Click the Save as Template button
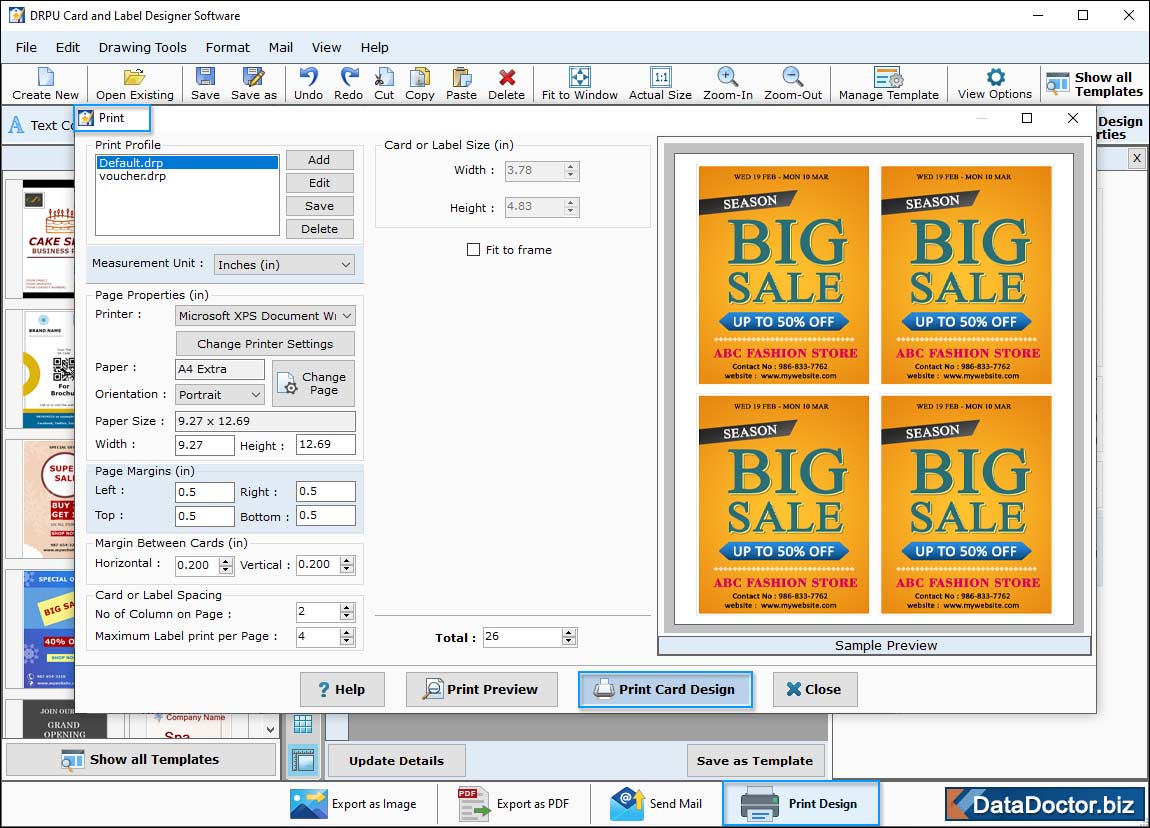The image size is (1150, 828). click(755, 761)
